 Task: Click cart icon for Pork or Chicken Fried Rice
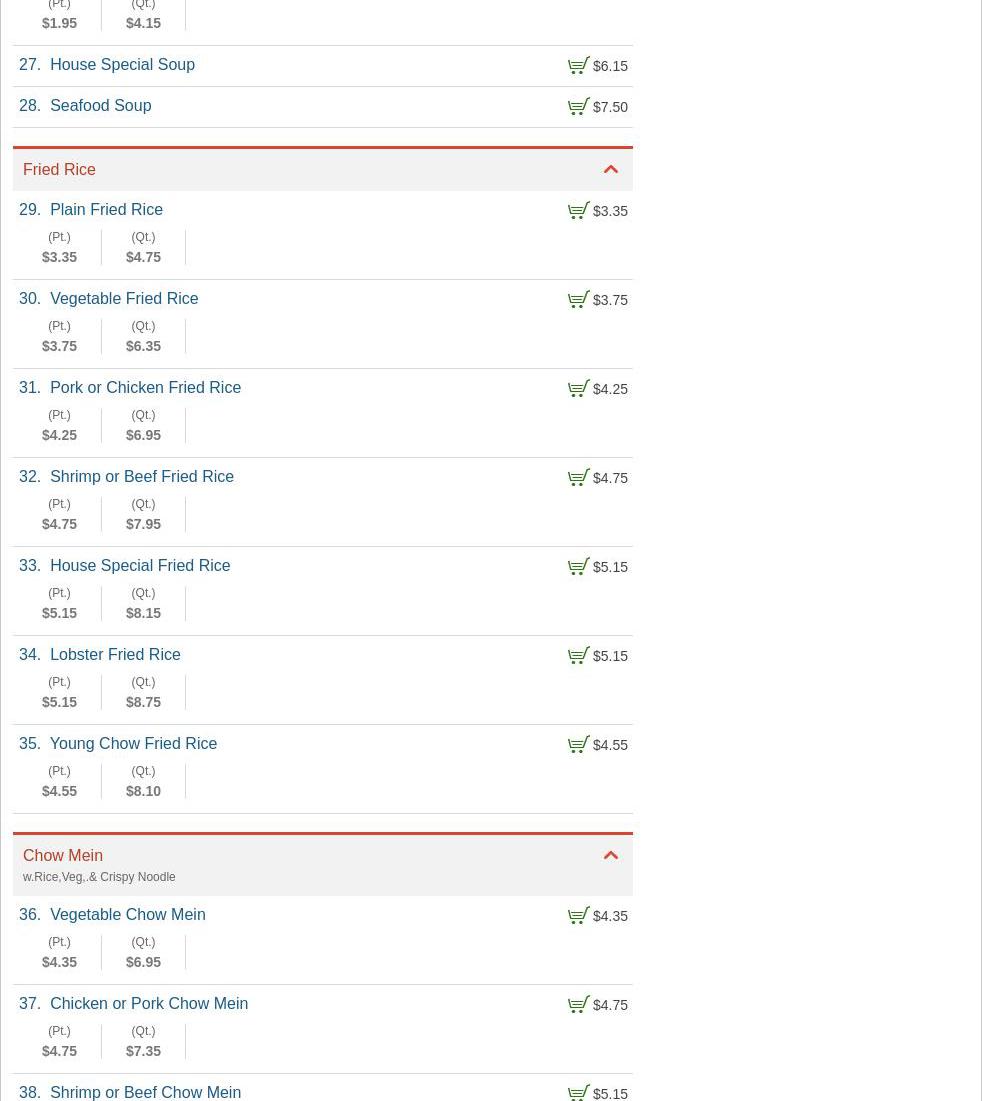579,389
